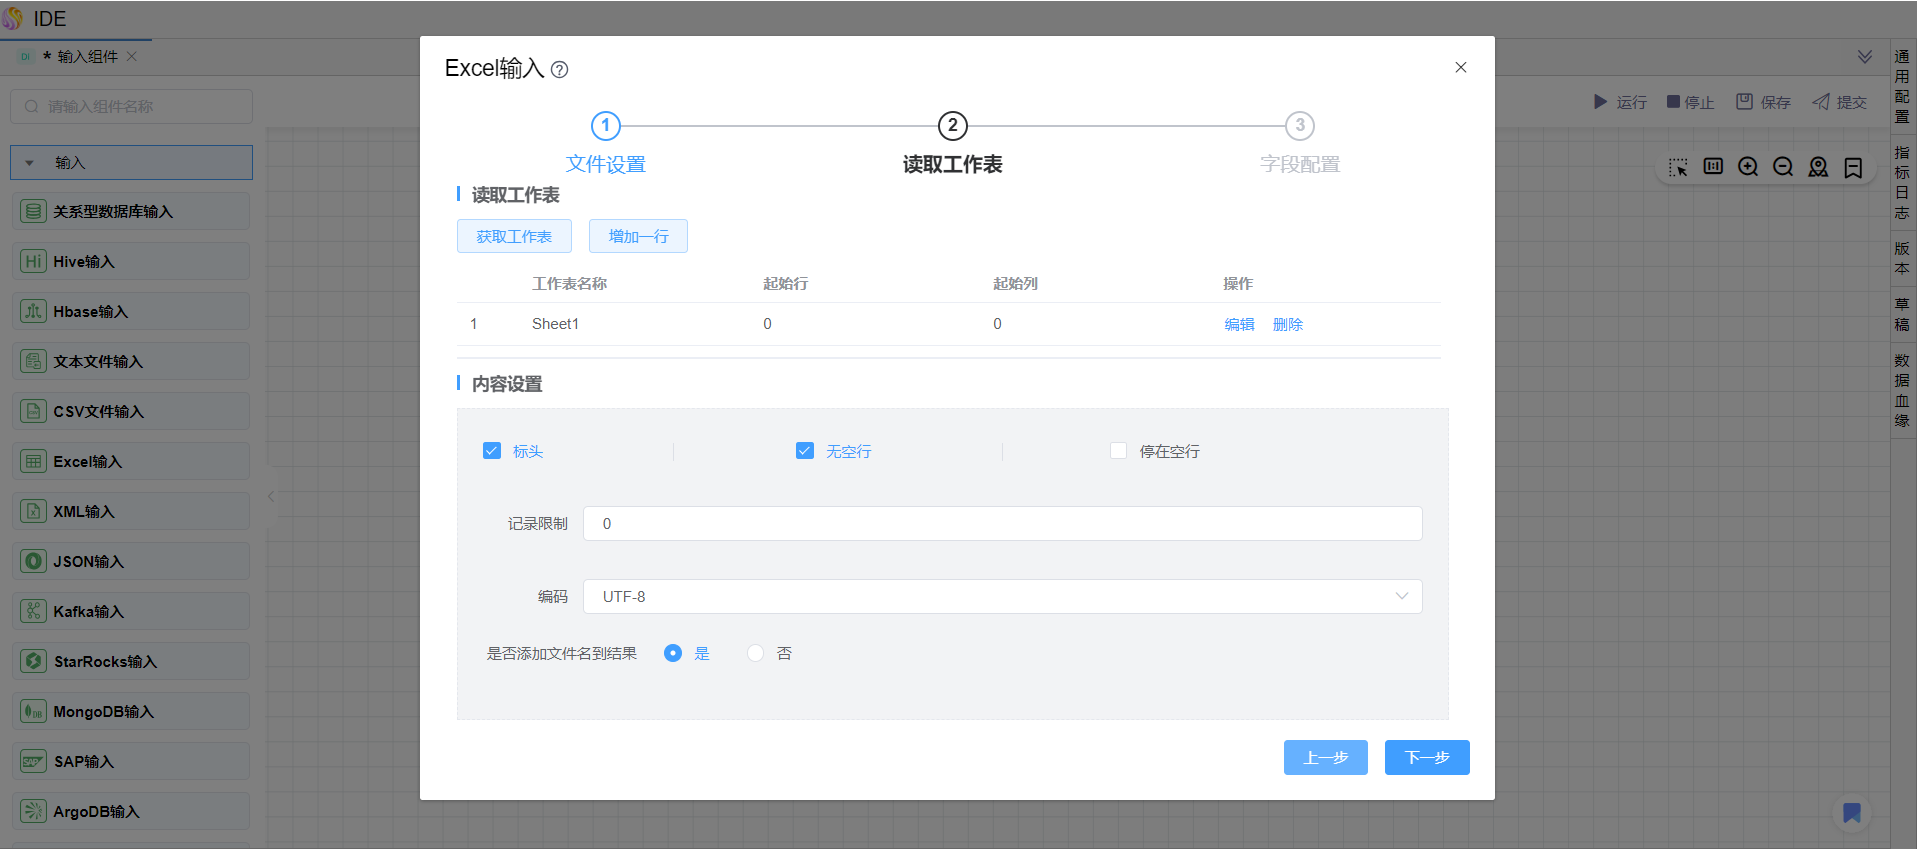Go to step 1 文件设置
The width and height of the screenshot is (1917, 849).
pyautogui.click(x=605, y=127)
